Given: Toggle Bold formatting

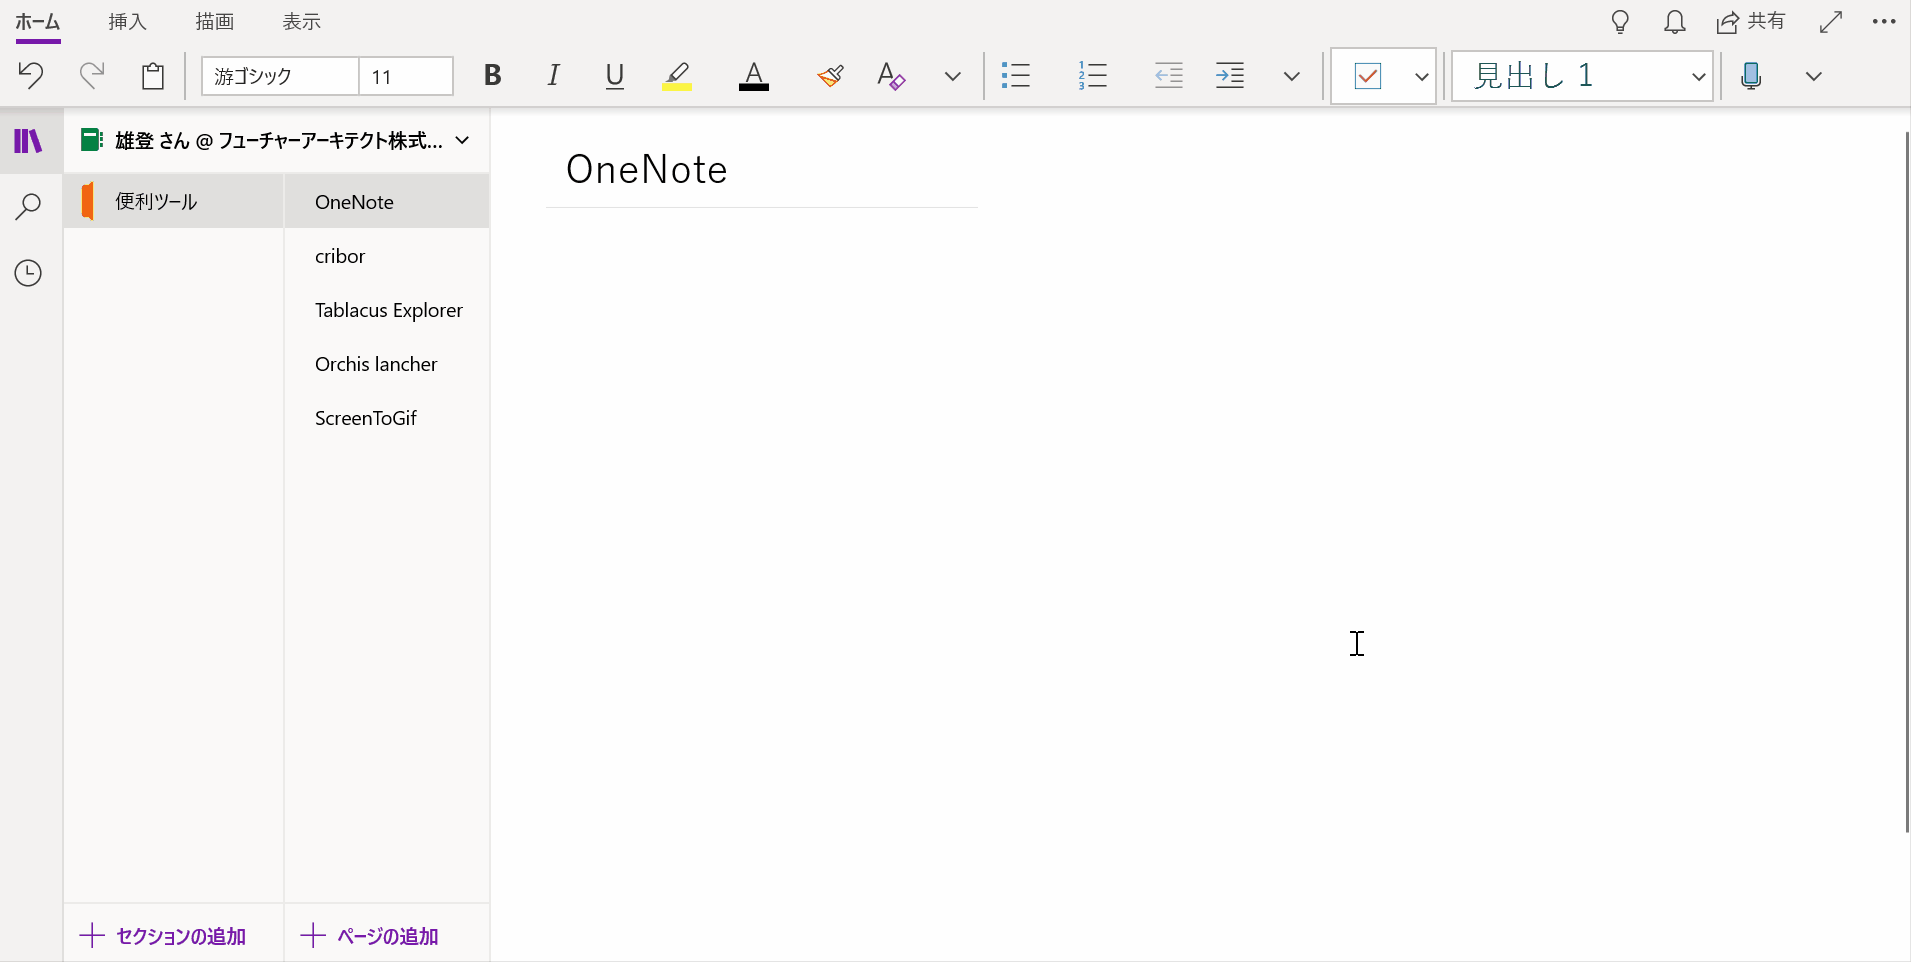Looking at the screenshot, I should [x=492, y=75].
